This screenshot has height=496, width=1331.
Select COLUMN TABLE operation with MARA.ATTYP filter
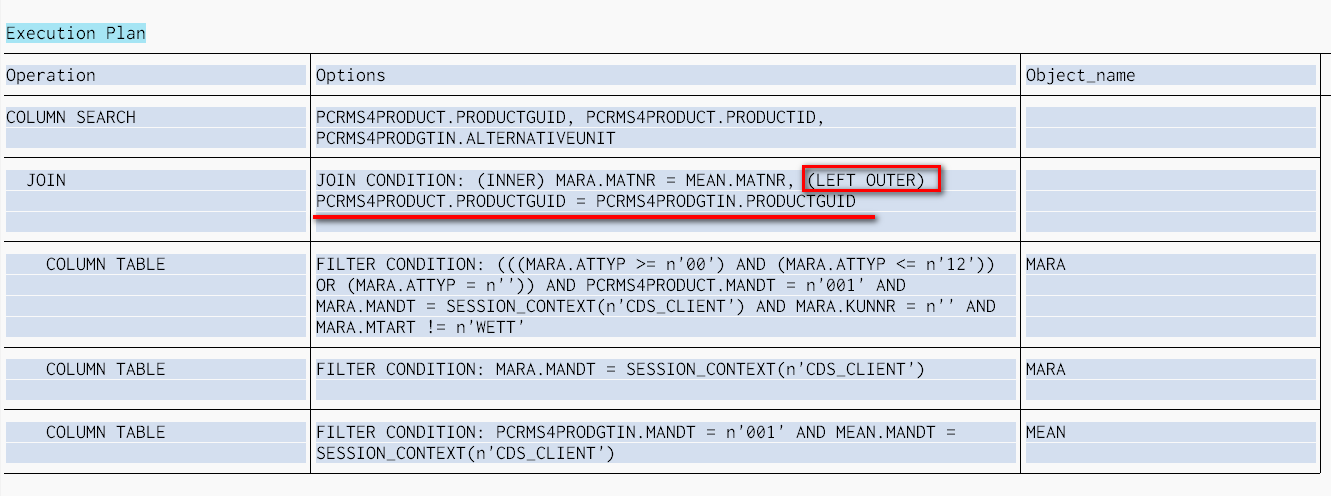click(x=106, y=264)
